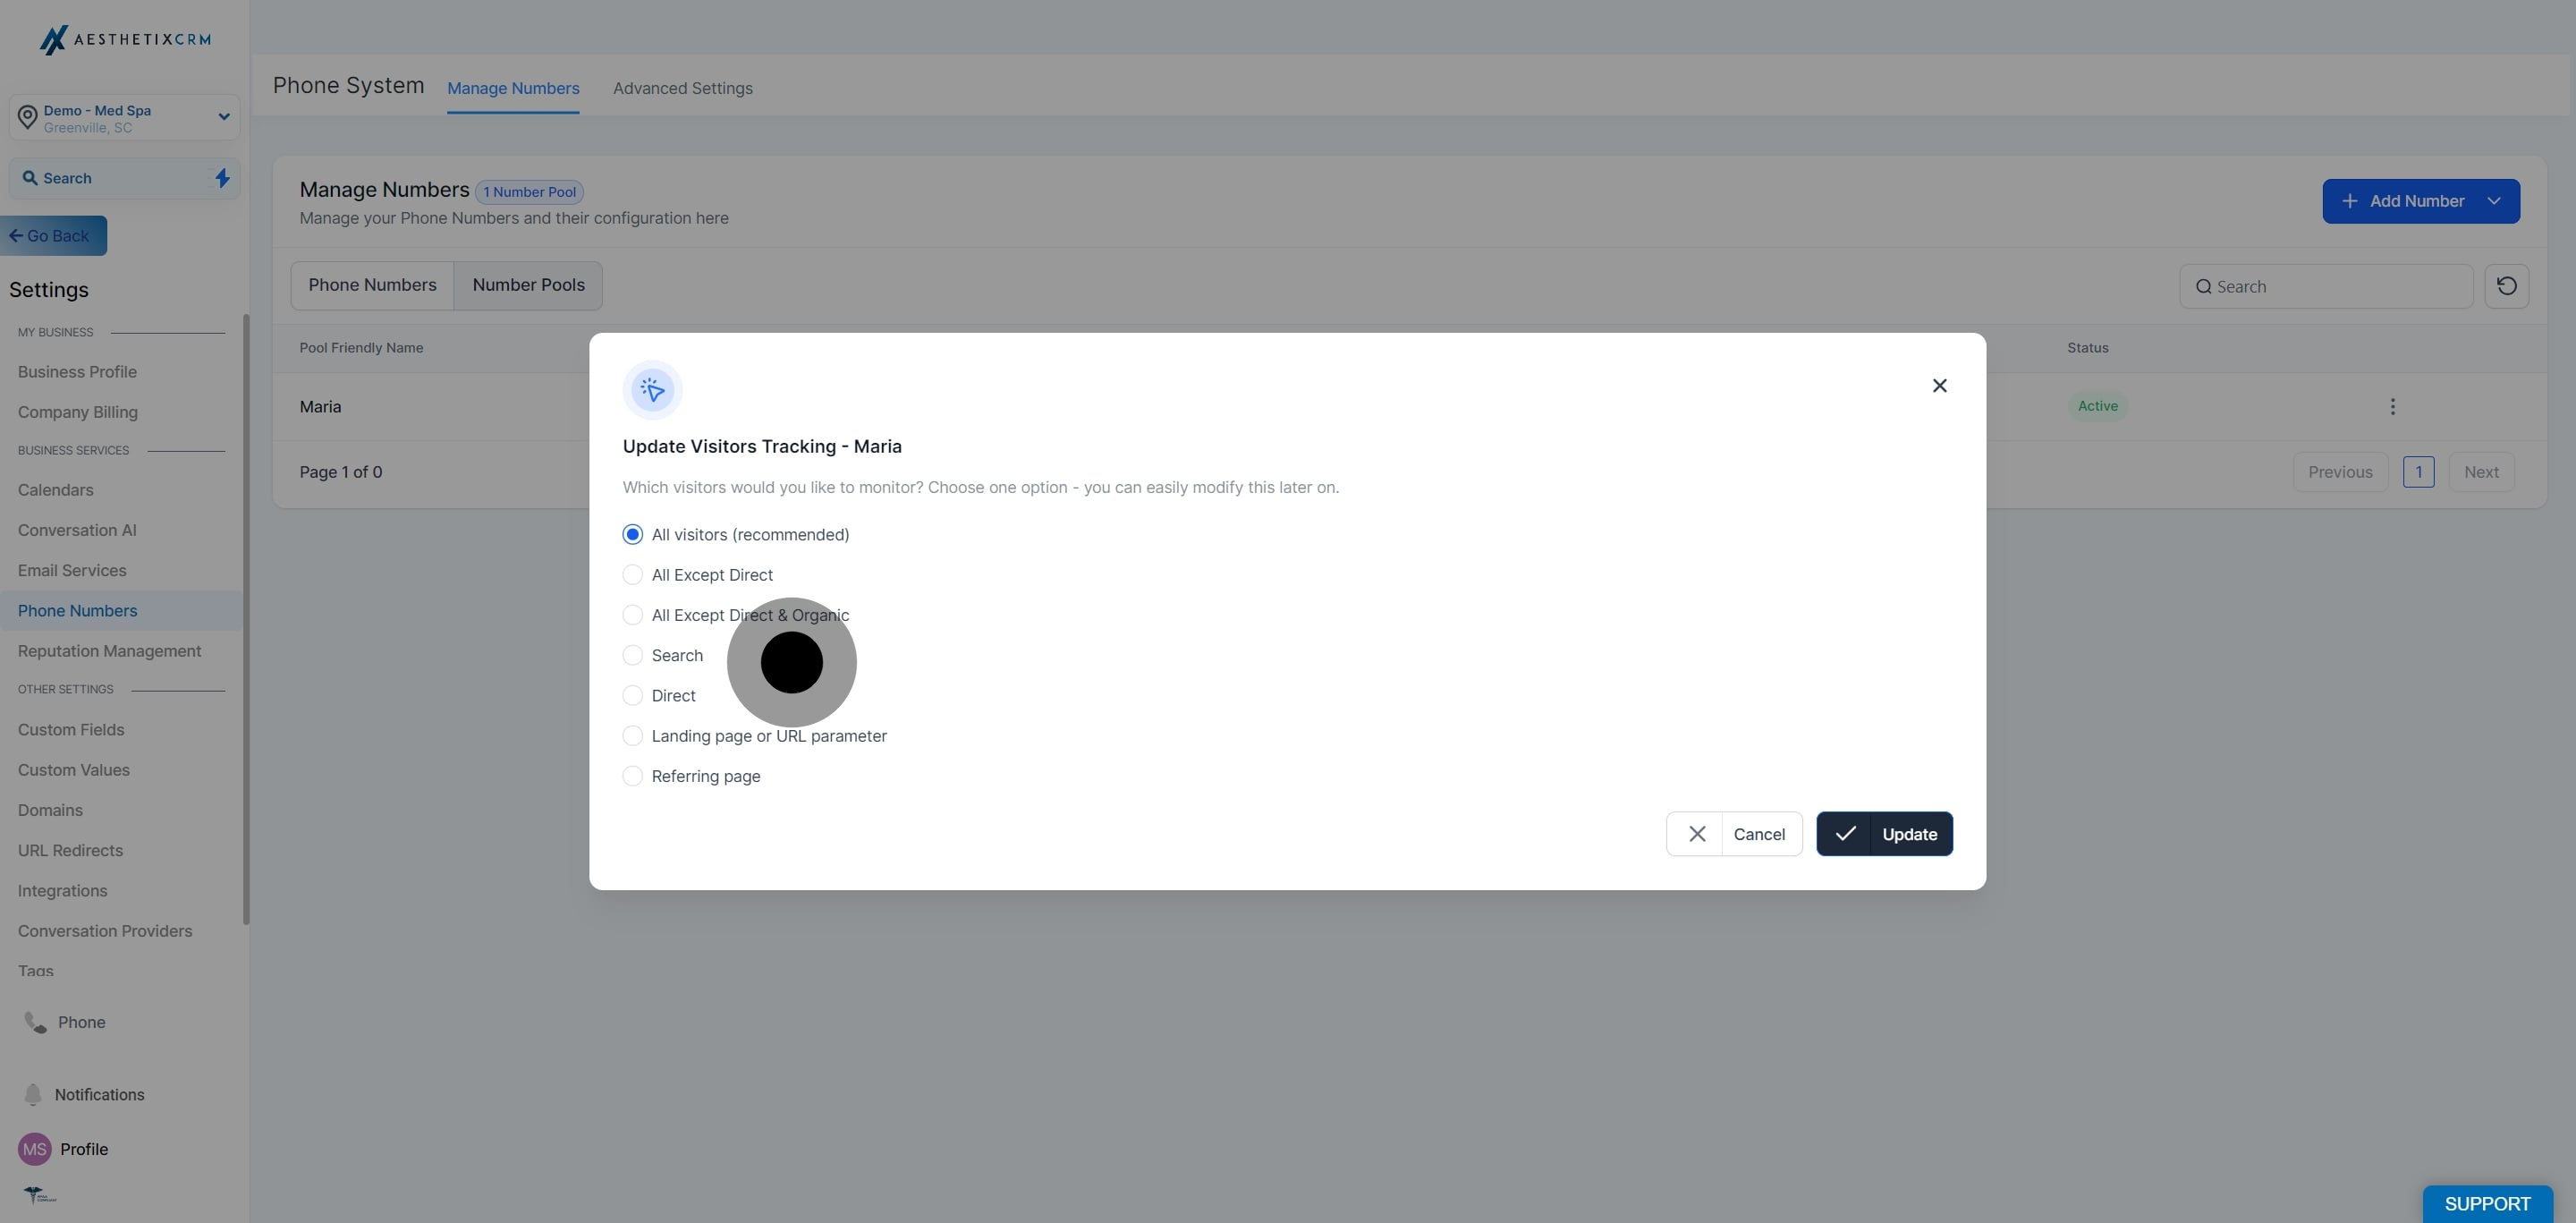This screenshot has width=2576, height=1223.
Task: Click the lightning icon beside sidebar search
Action: 222,178
